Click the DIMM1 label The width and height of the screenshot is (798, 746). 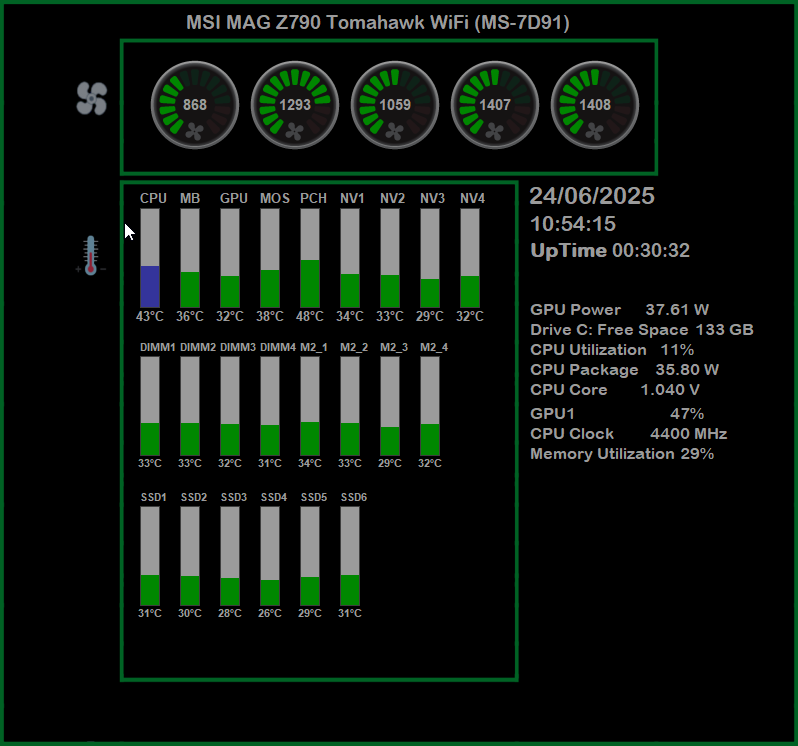[x=158, y=347]
